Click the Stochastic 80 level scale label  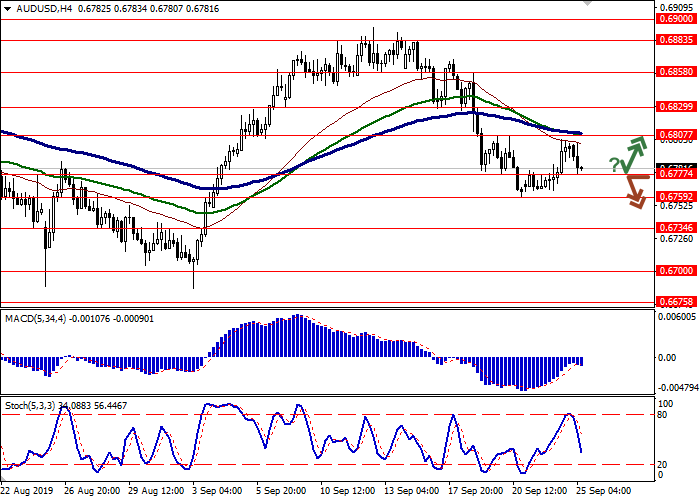click(x=663, y=415)
